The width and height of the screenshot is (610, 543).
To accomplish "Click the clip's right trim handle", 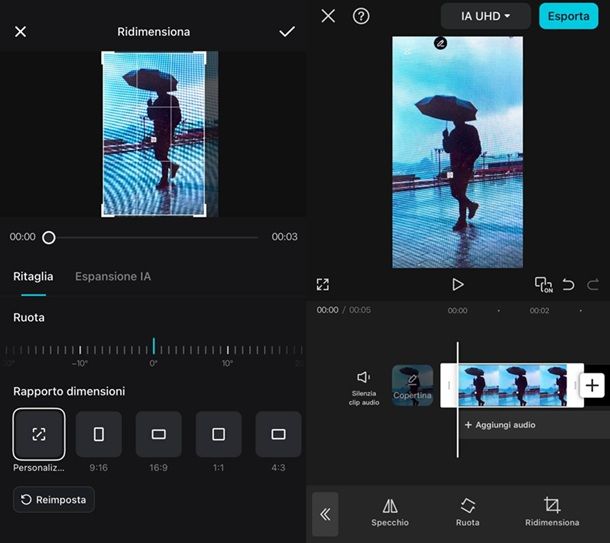I will pos(575,385).
